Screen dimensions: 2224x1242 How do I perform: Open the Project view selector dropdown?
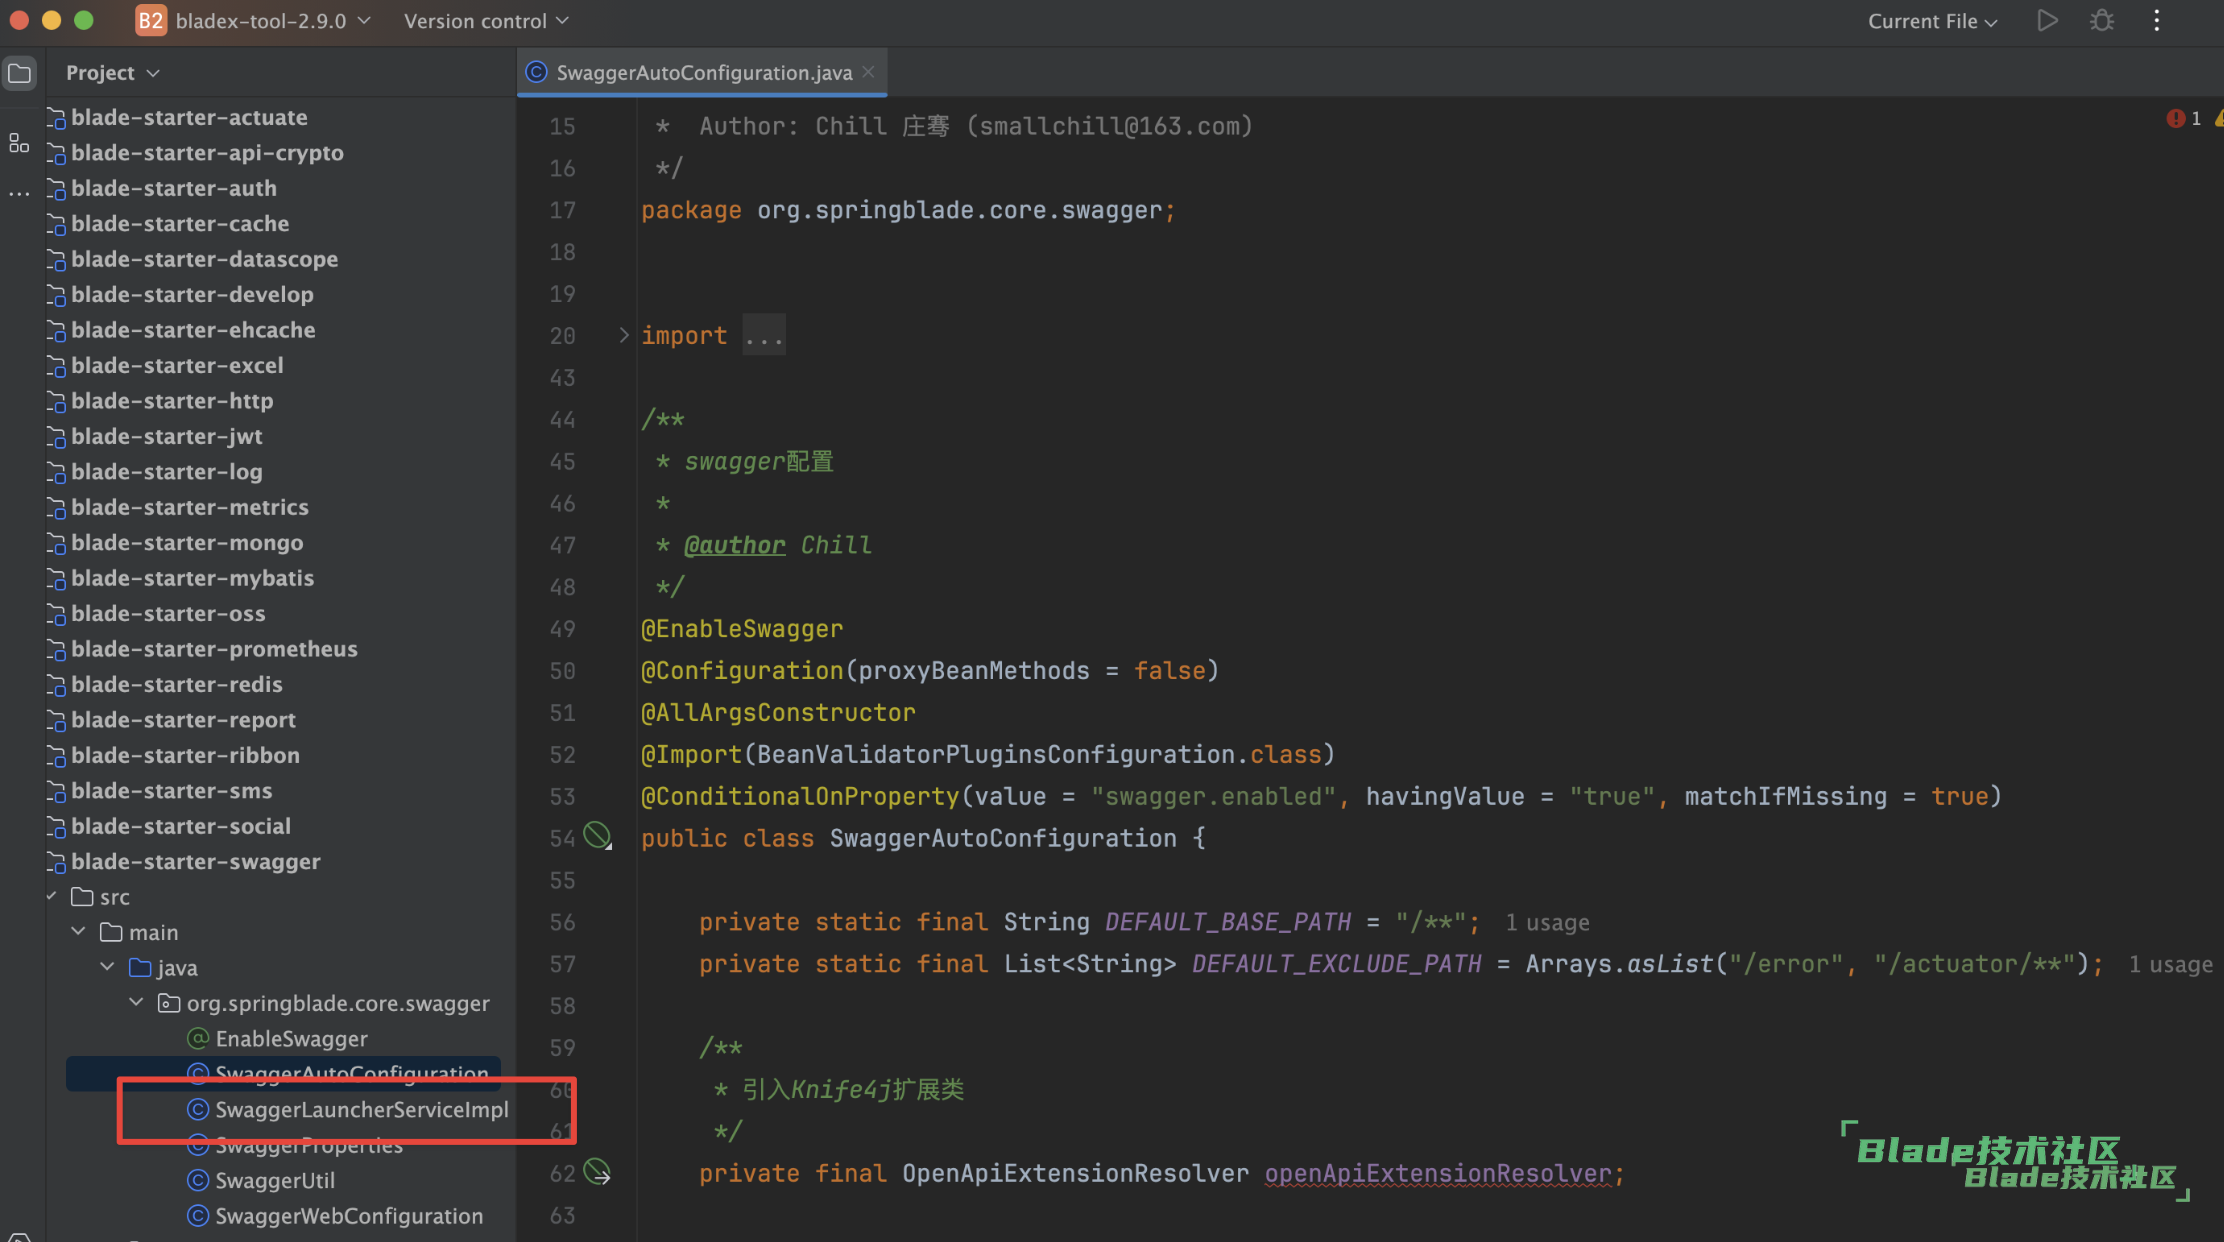pos(112,73)
